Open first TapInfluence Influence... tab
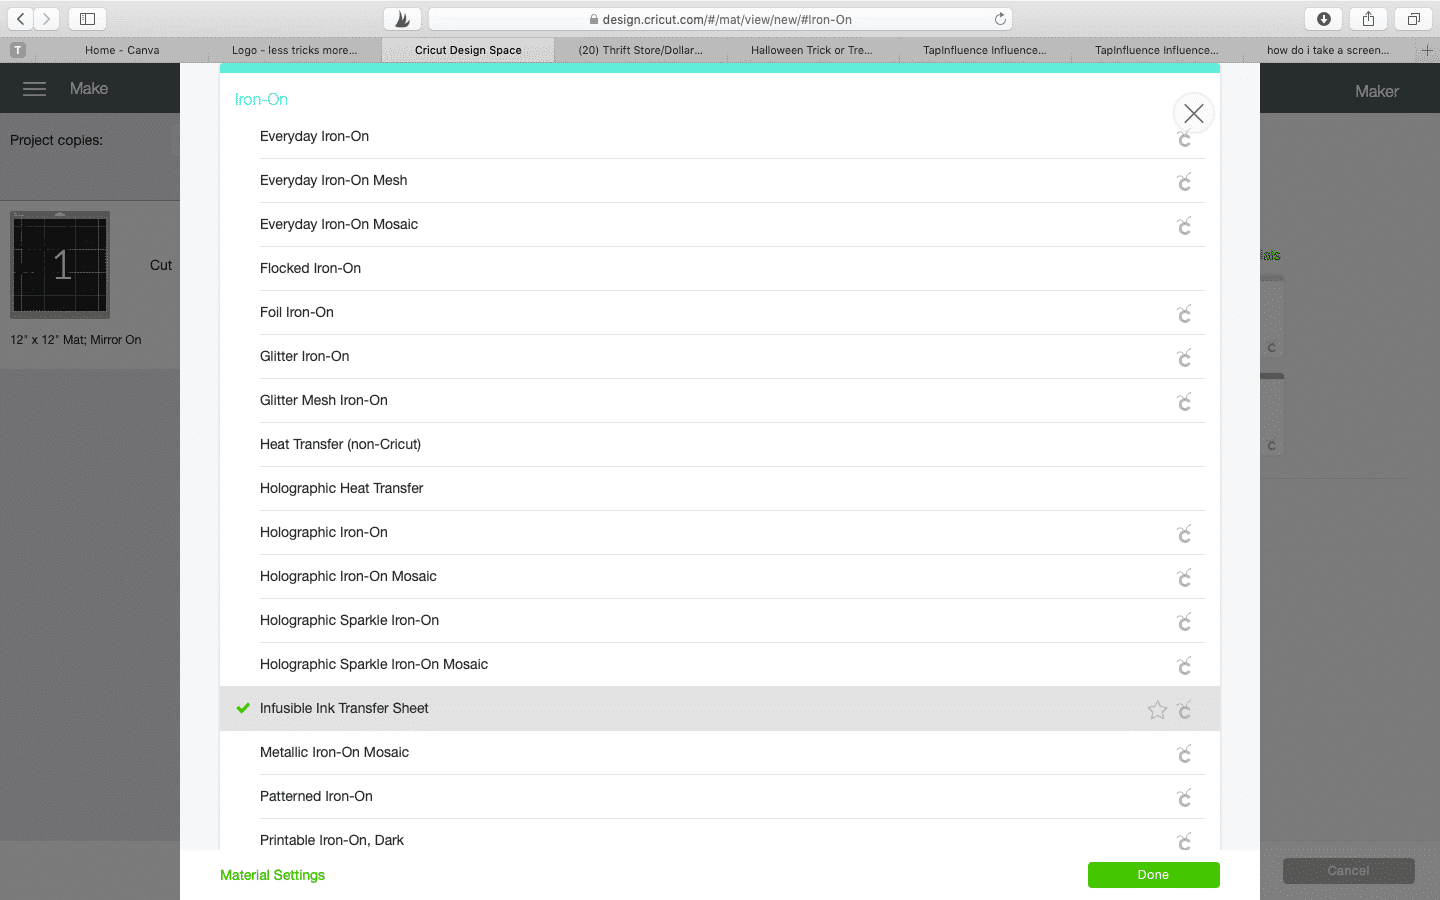The width and height of the screenshot is (1440, 900). [985, 50]
